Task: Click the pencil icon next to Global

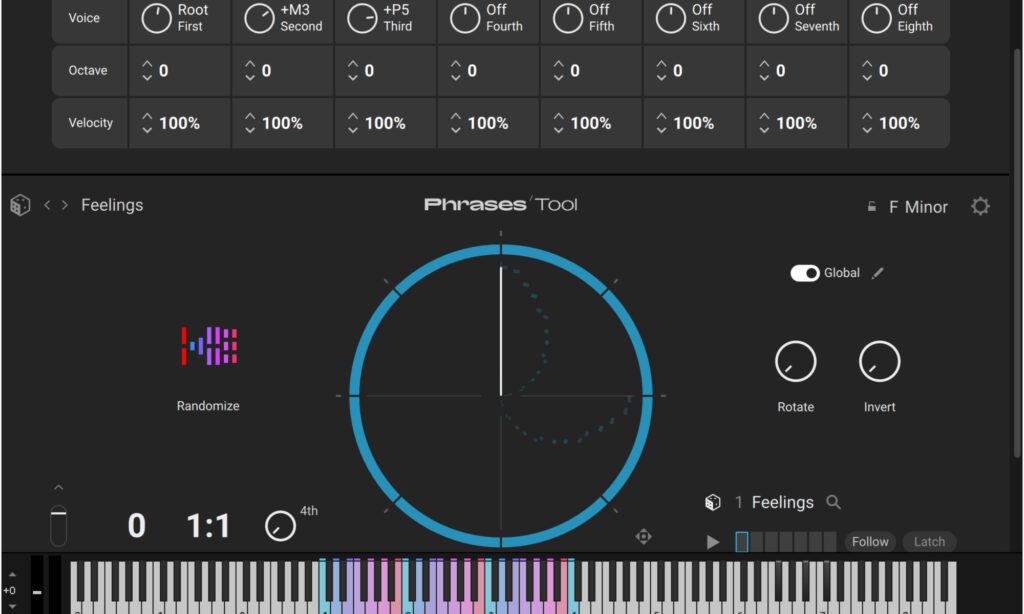Action: pyautogui.click(x=878, y=272)
